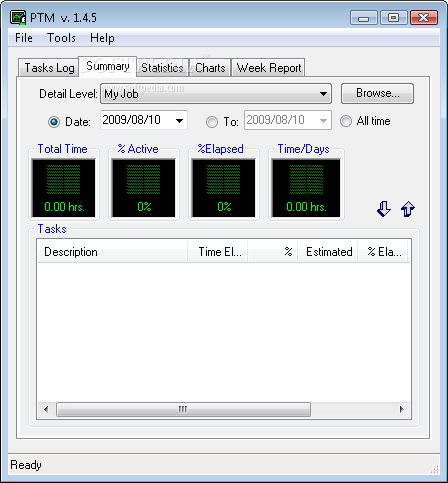This screenshot has width=448, height=483.
Task: Open the Tools menu
Action: 61,38
